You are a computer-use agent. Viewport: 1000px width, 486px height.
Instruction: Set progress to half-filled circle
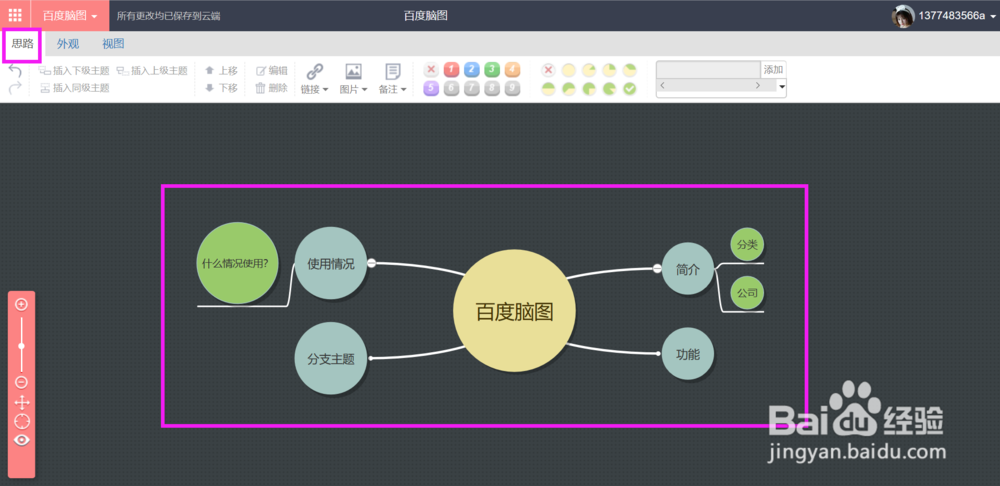(x=548, y=89)
